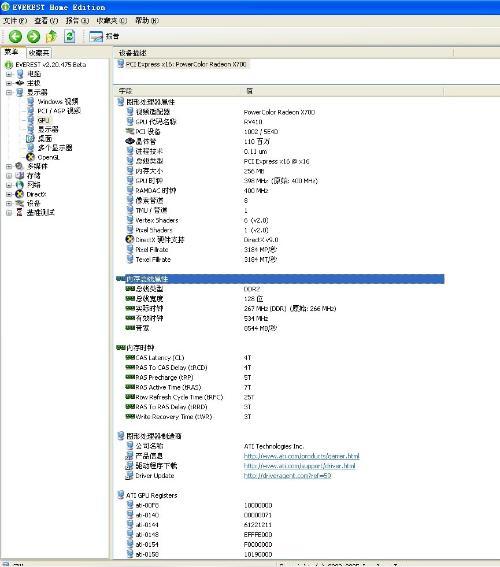Expand the 网络 tree node
This screenshot has width=500, height=567.
[9, 185]
